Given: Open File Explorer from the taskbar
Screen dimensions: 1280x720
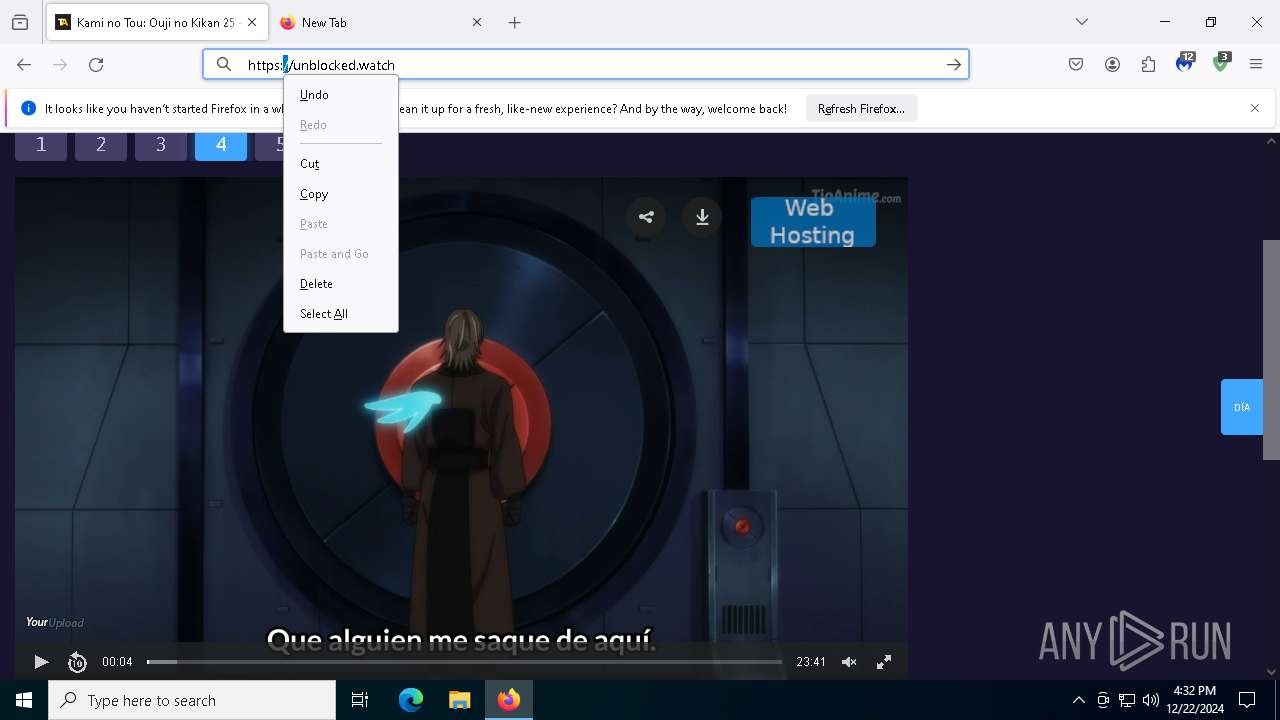Looking at the screenshot, I should point(459,700).
